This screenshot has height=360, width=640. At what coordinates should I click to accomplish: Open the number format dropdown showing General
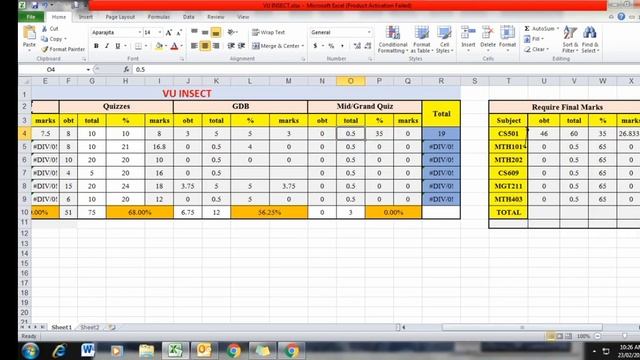point(369,32)
